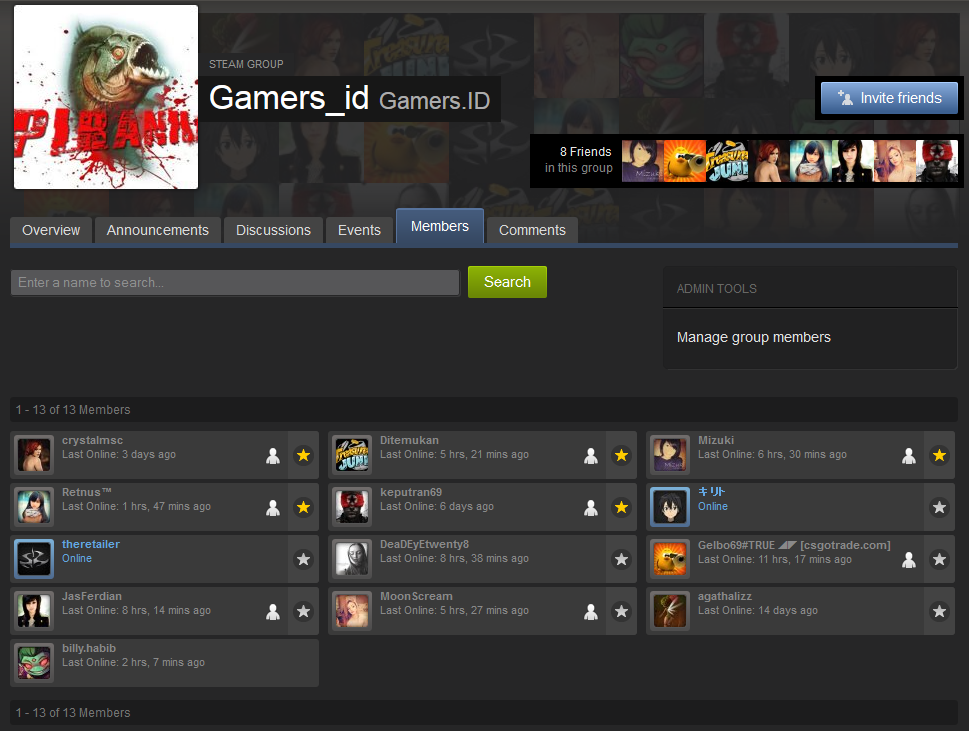
Task: Open theretailer's profile name link
Action: tap(91, 544)
